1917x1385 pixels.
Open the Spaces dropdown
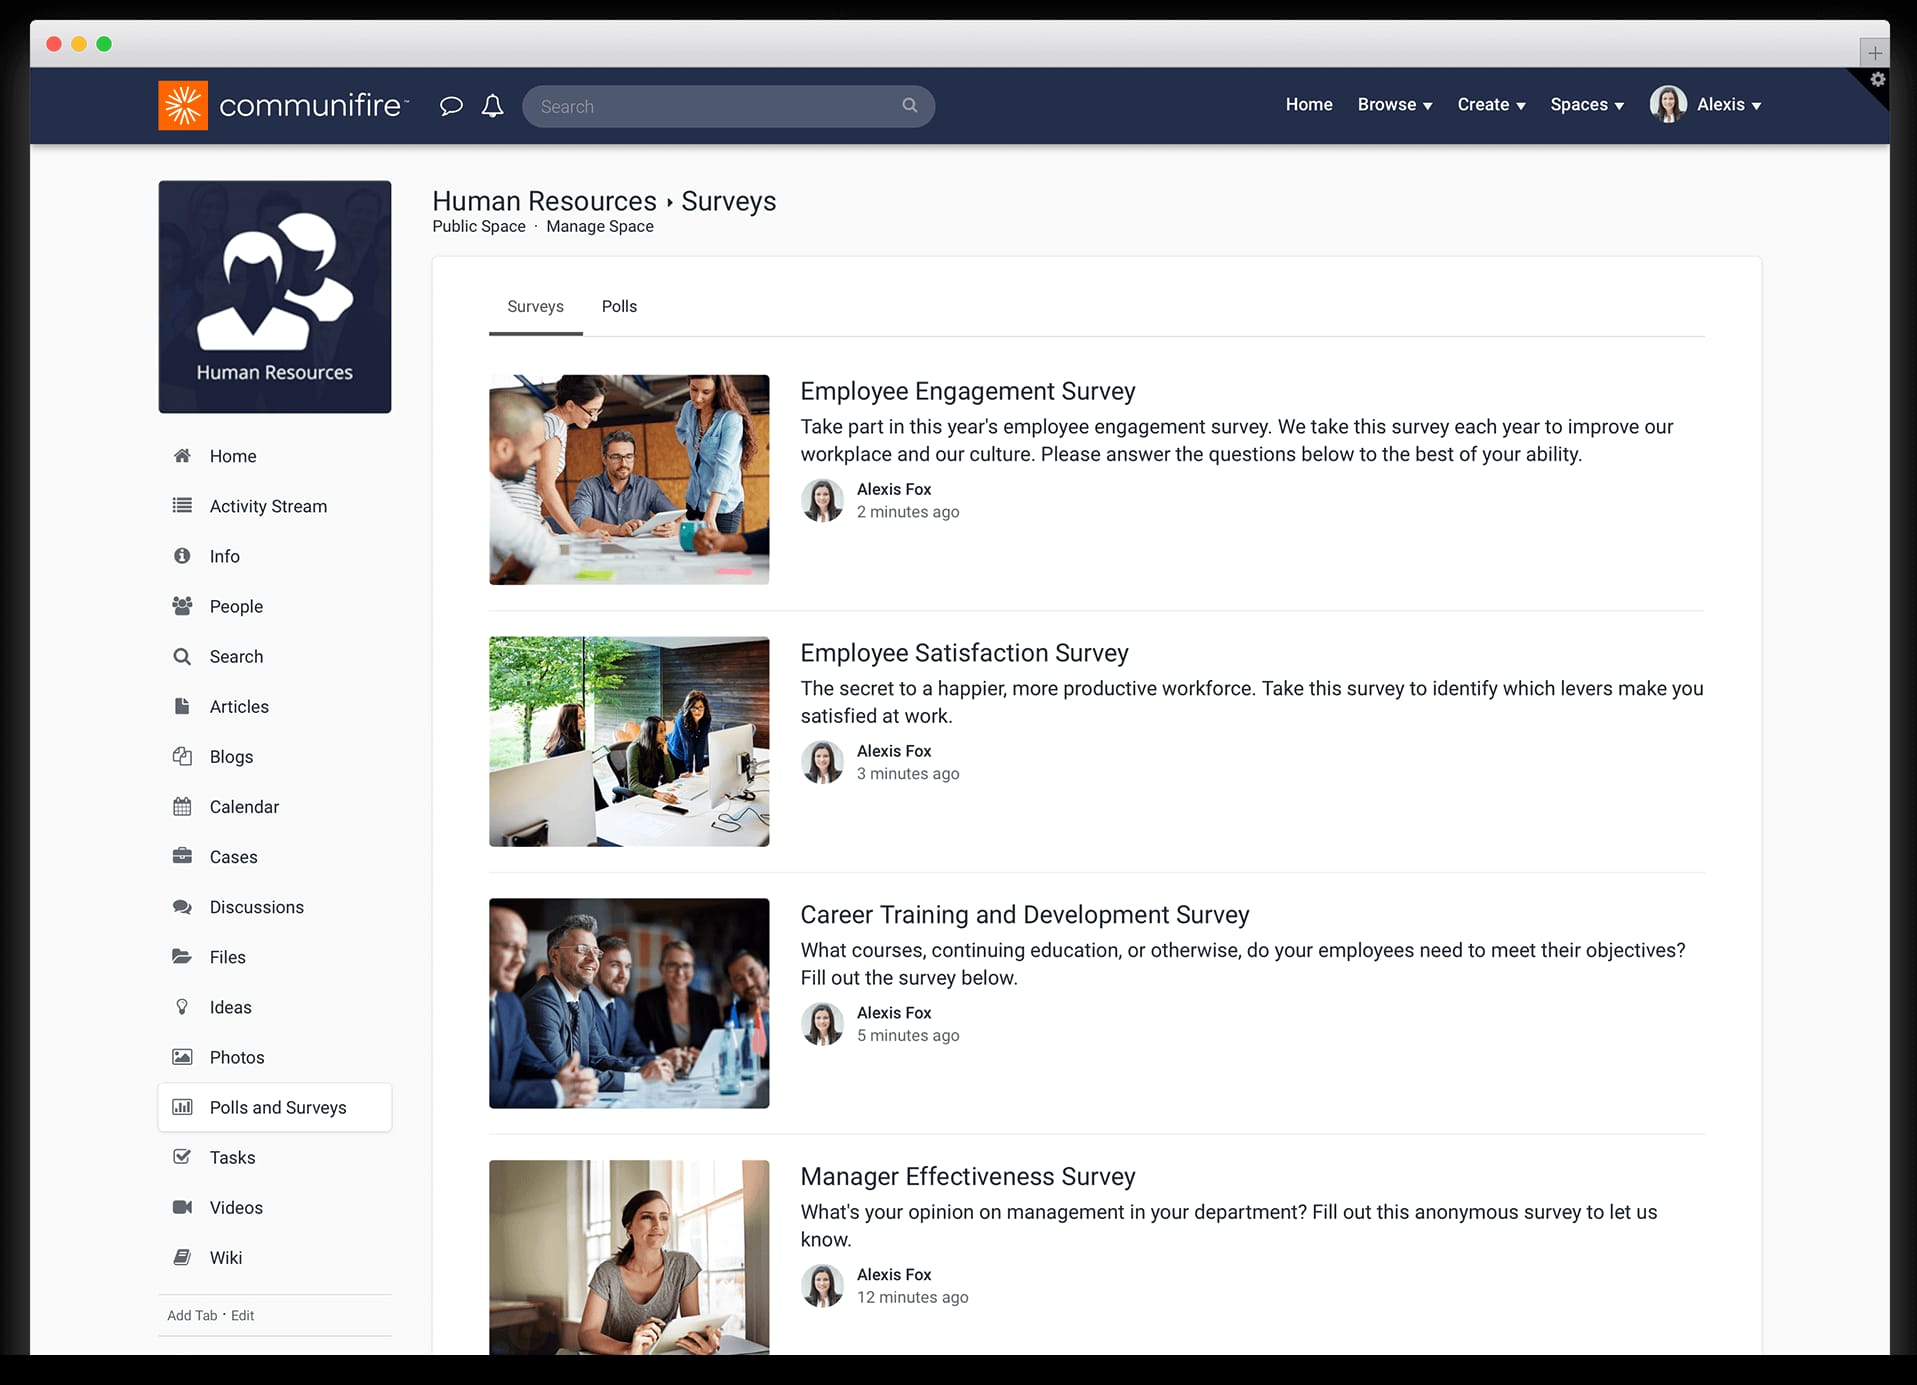[1586, 105]
